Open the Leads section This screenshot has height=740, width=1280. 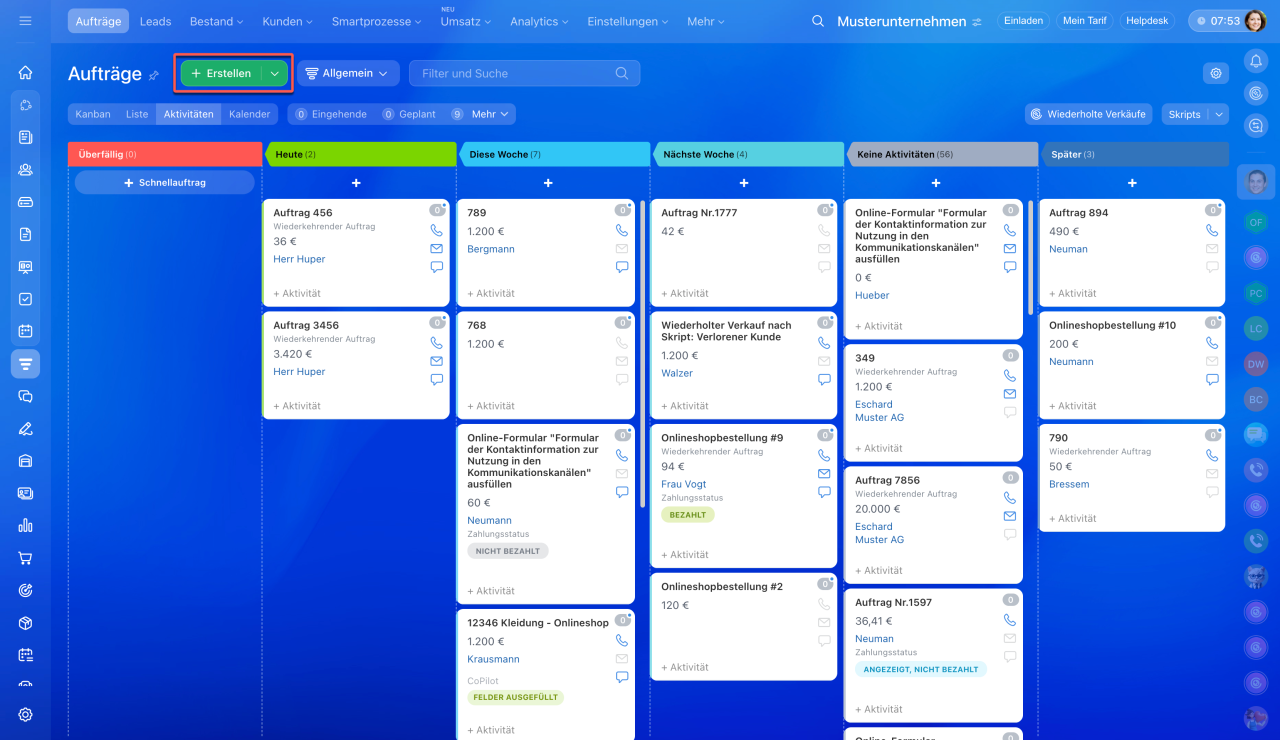point(155,21)
